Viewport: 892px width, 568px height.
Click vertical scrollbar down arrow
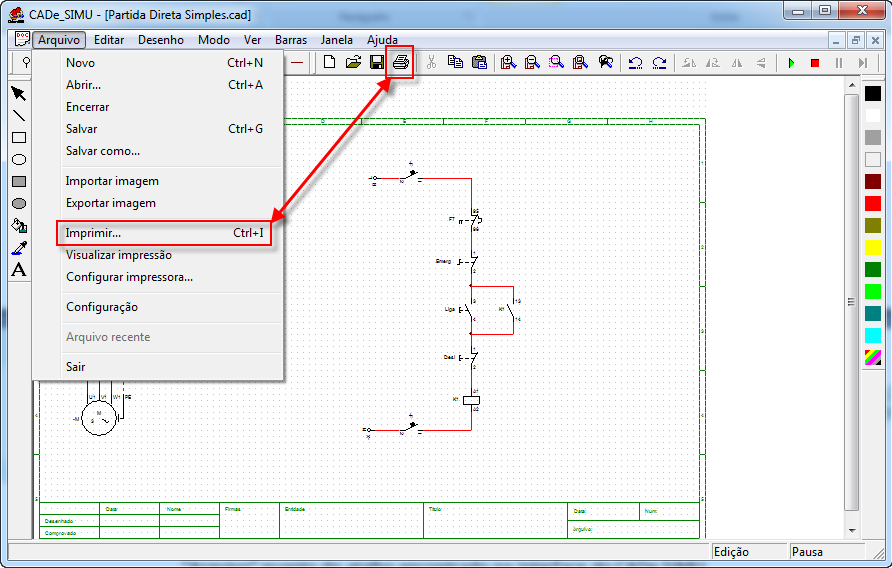(x=851, y=531)
